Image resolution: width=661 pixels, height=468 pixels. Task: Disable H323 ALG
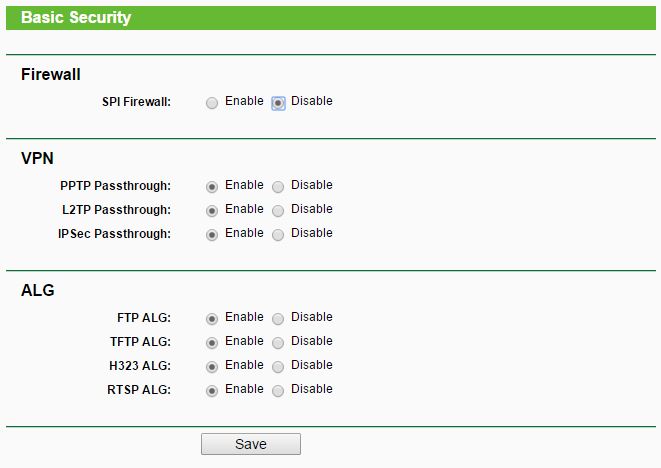pos(278,367)
